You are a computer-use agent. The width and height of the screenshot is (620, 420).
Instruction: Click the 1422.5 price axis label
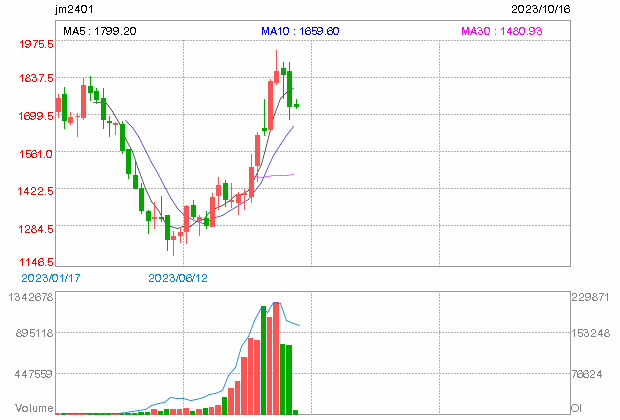(35, 191)
